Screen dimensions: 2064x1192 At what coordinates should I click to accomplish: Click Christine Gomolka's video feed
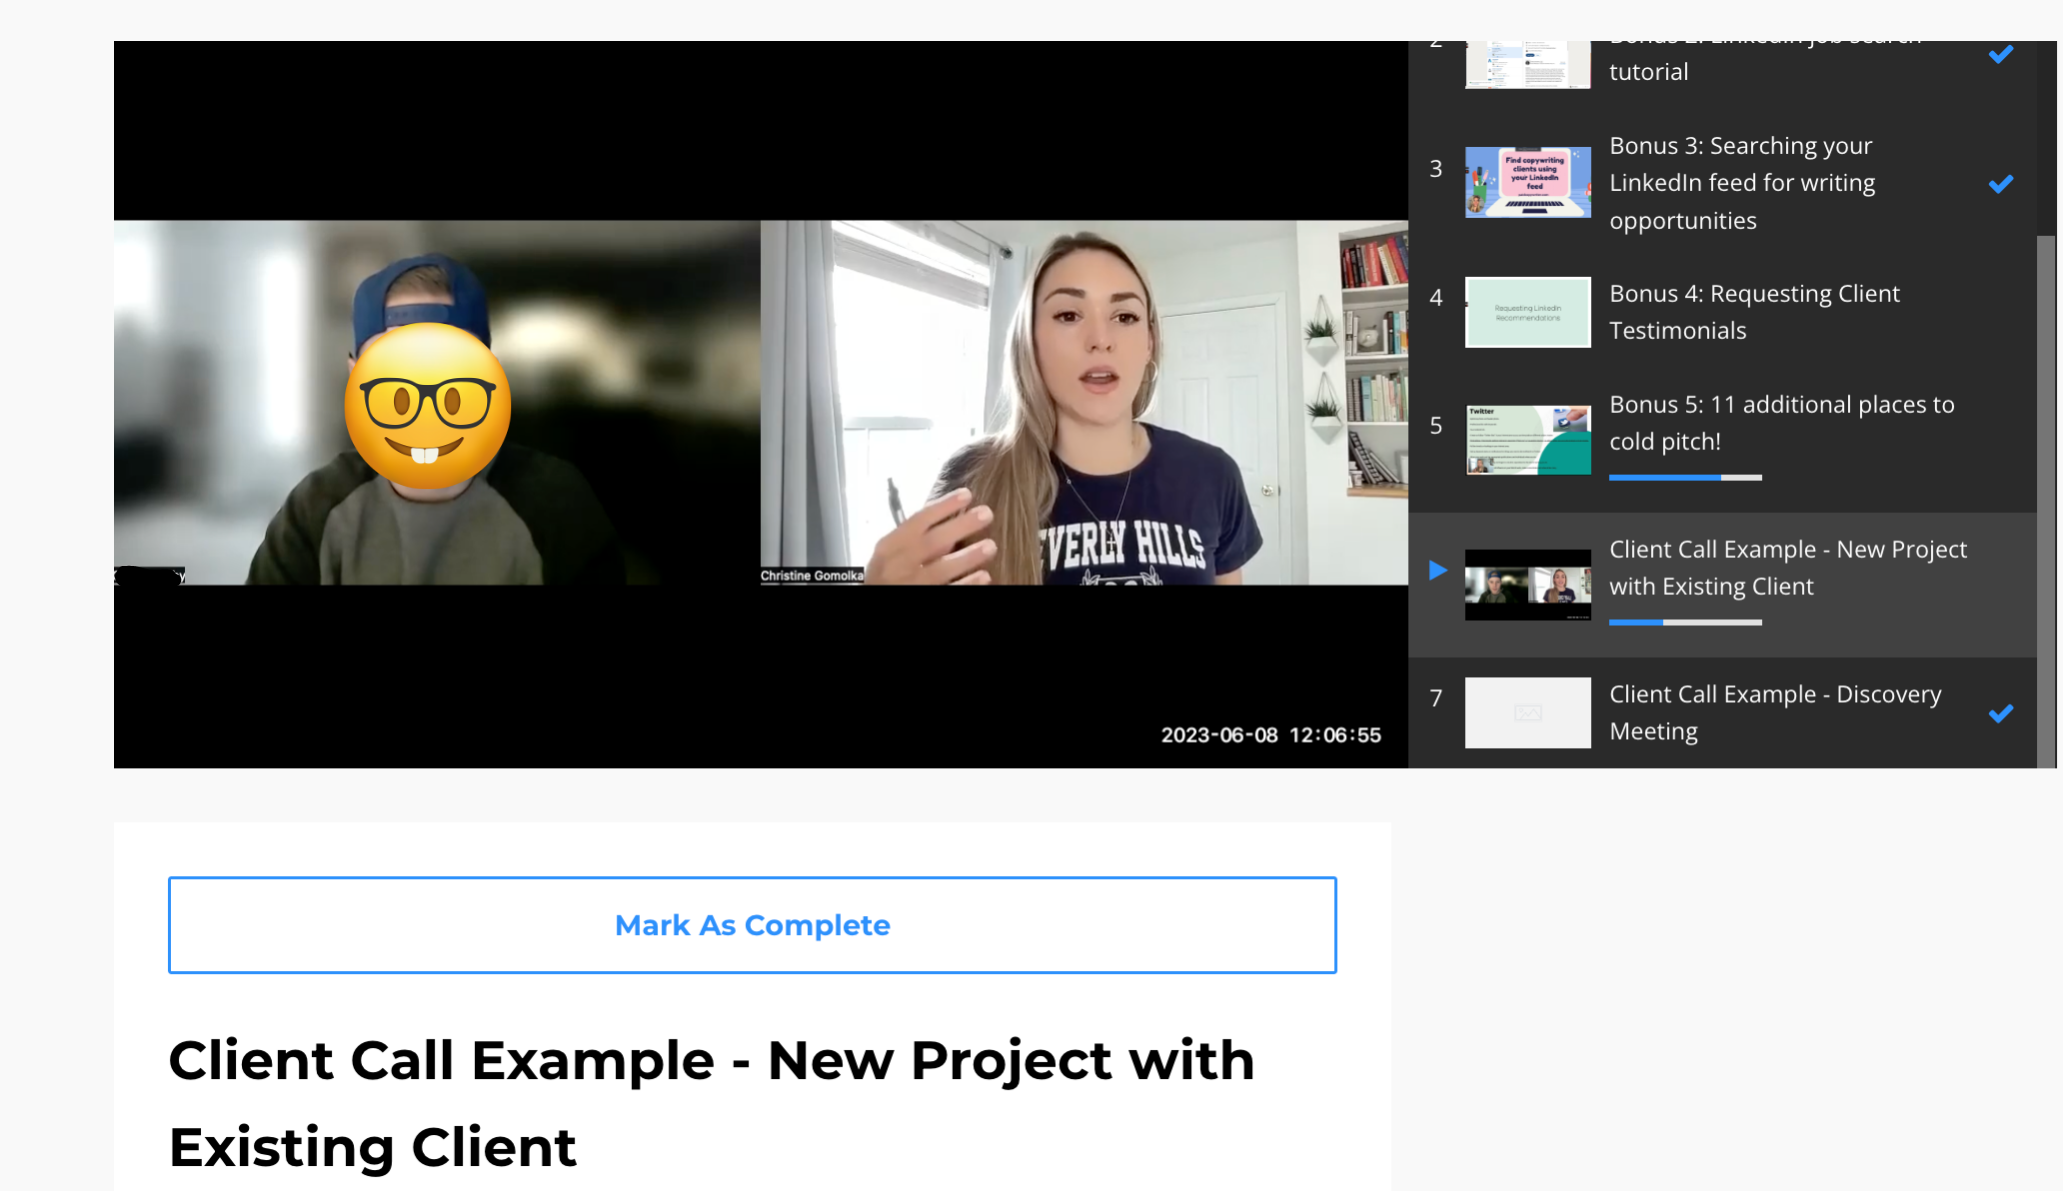click(x=1083, y=402)
